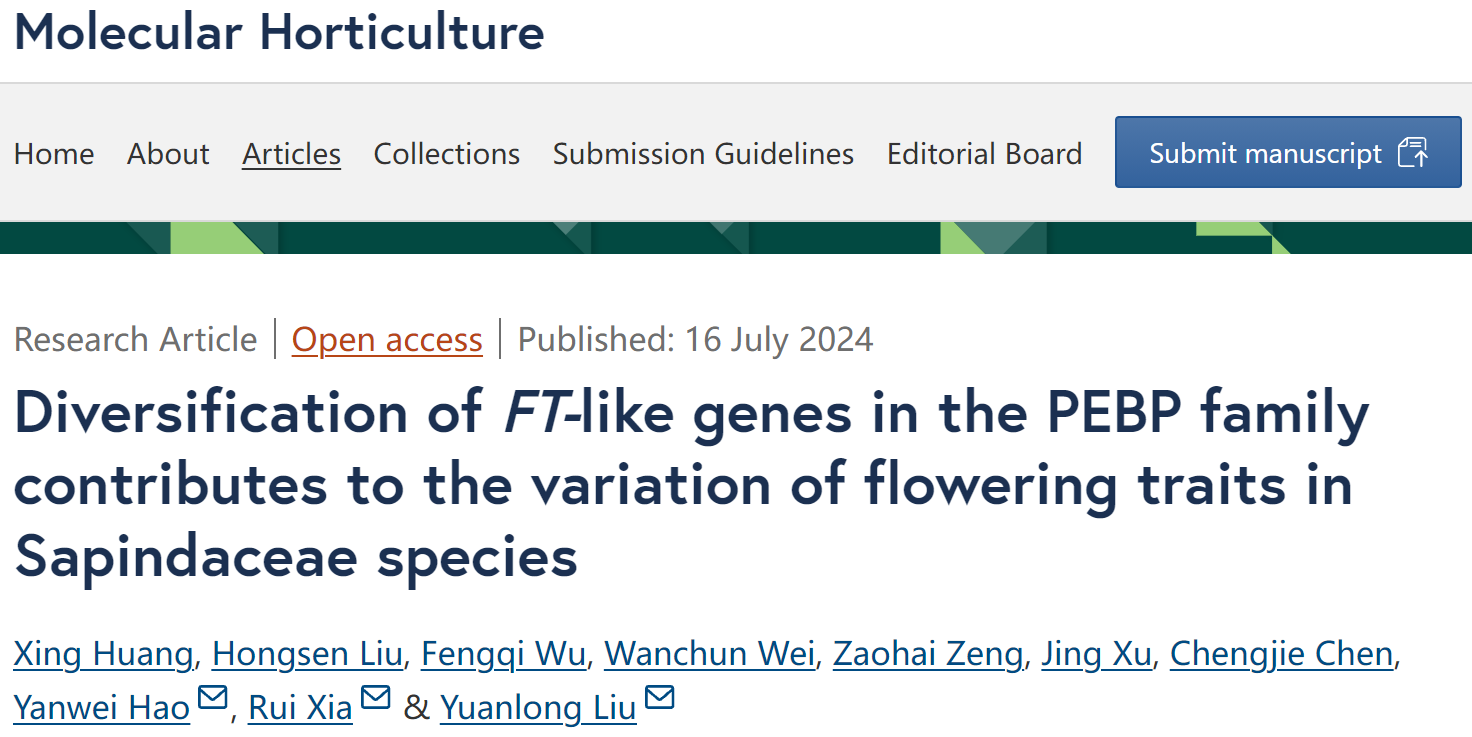Go to the About page
The width and height of the screenshot is (1472, 737).
[168, 154]
